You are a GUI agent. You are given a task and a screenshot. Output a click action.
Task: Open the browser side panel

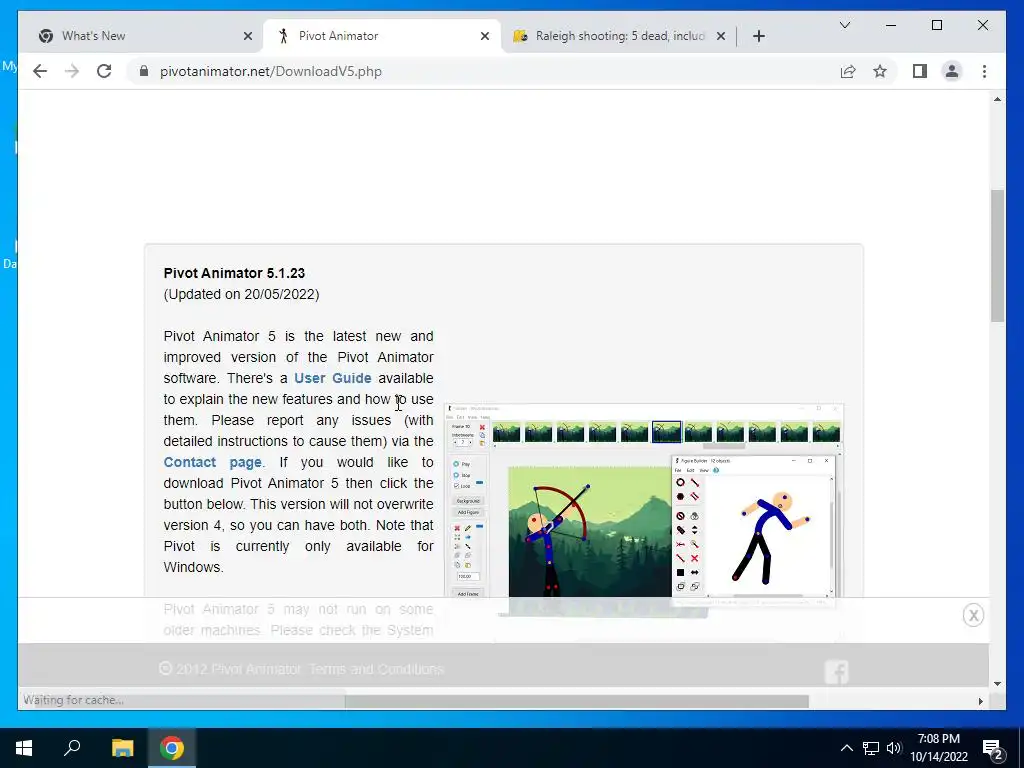coord(920,71)
